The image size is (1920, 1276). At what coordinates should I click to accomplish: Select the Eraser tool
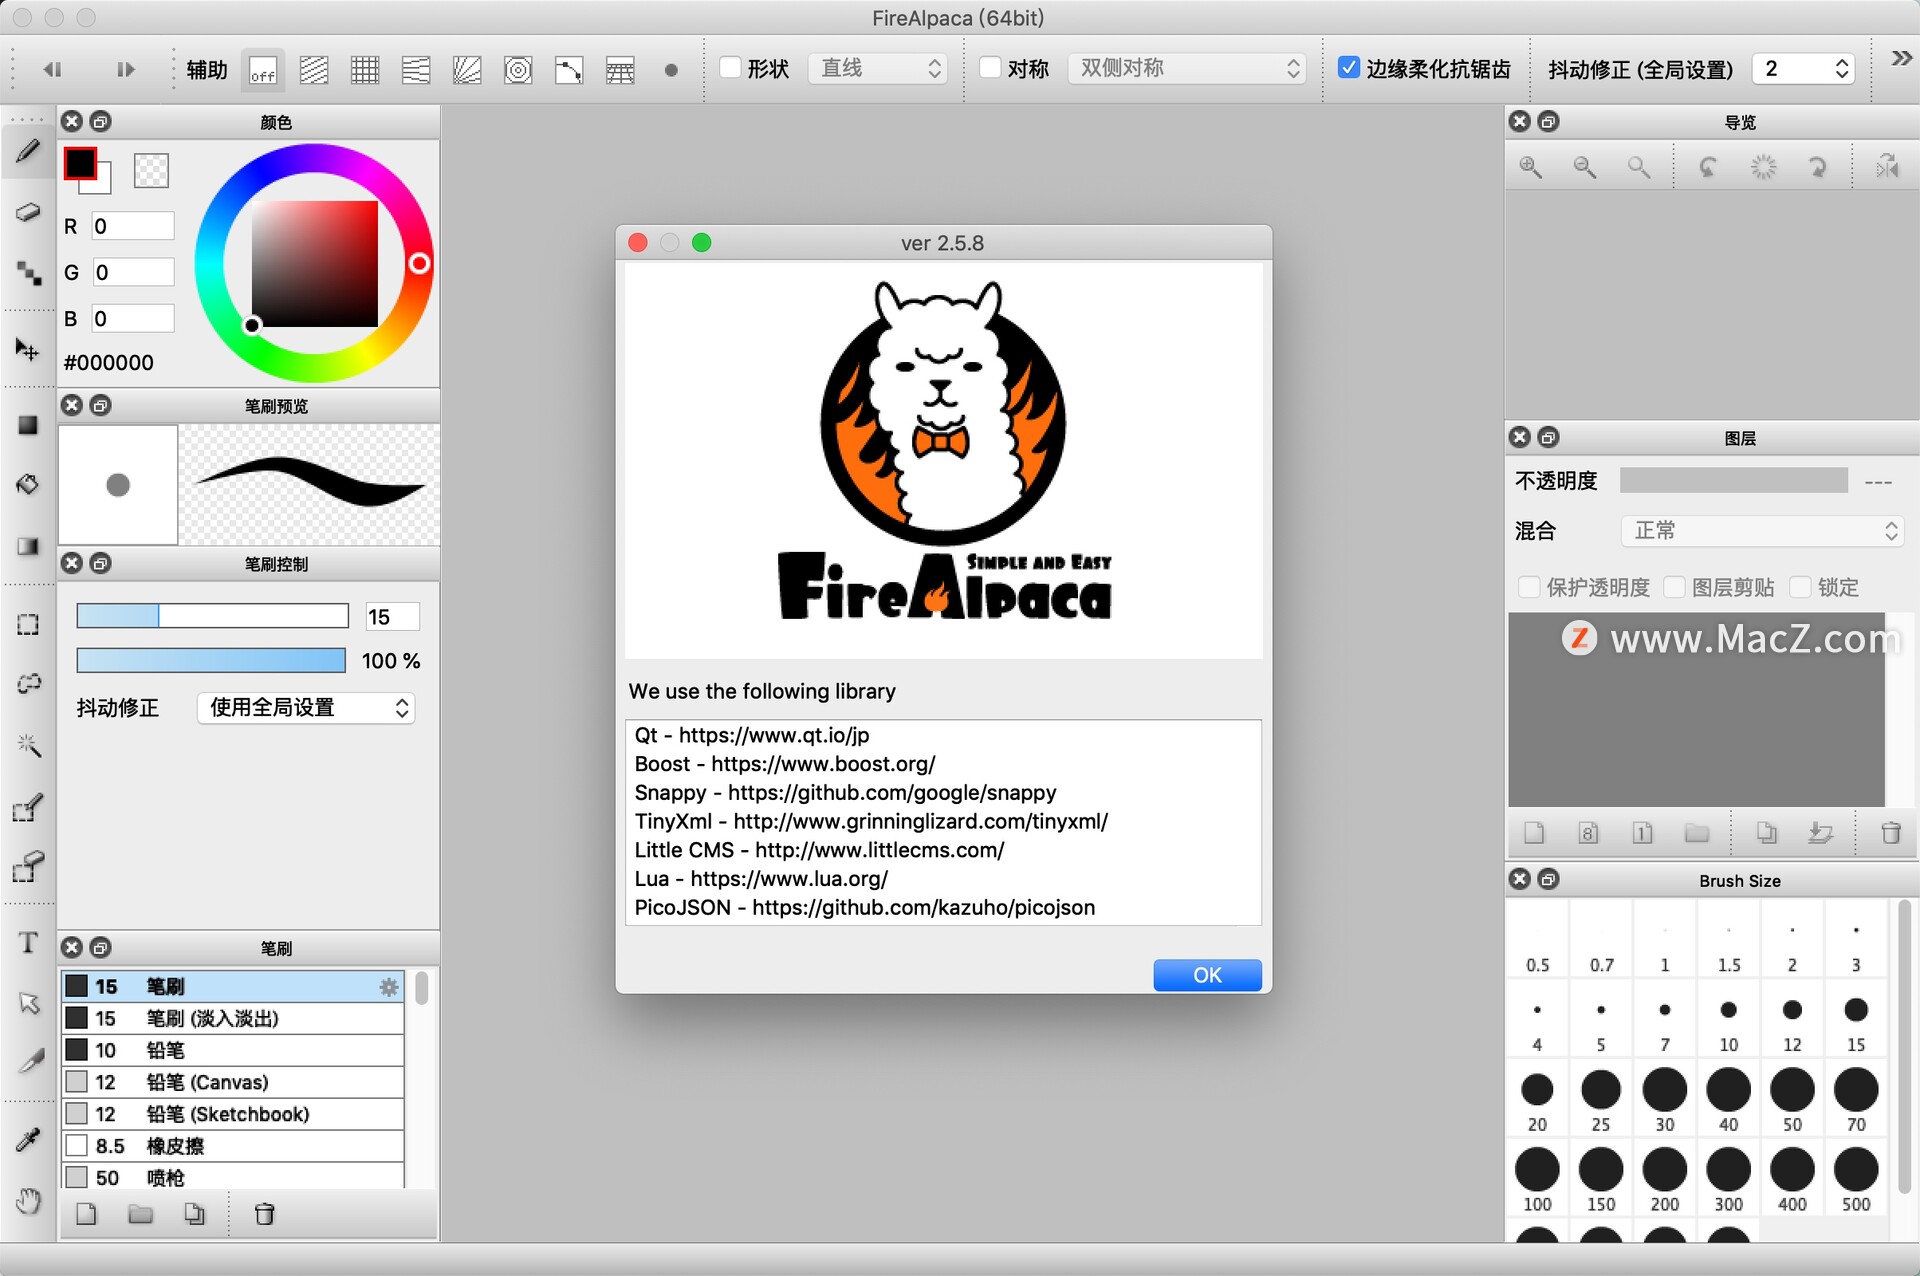click(x=28, y=212)
